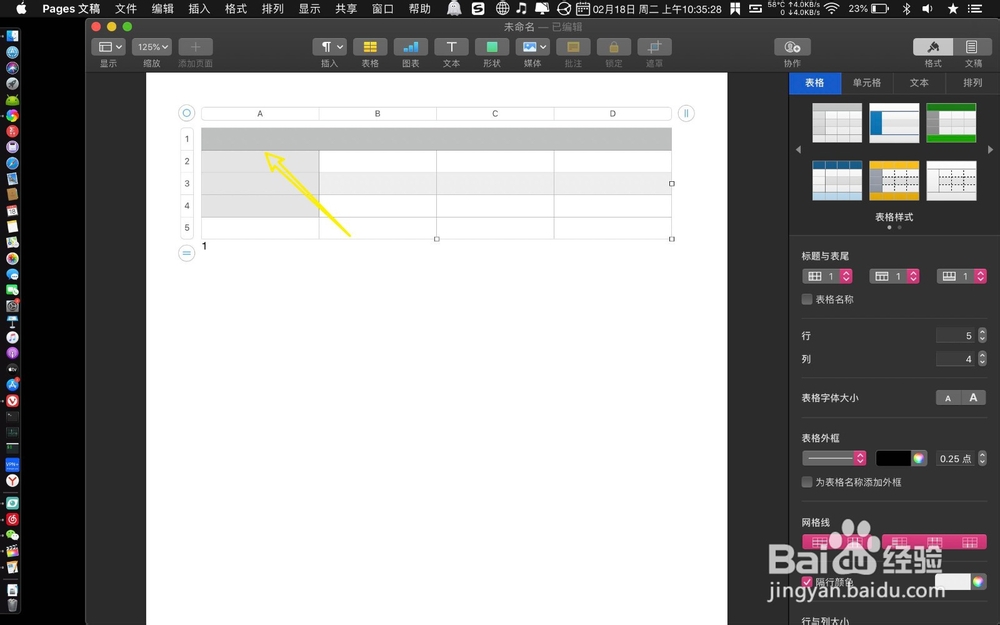Click the 行 row count stepper

[x=982, y=335]
